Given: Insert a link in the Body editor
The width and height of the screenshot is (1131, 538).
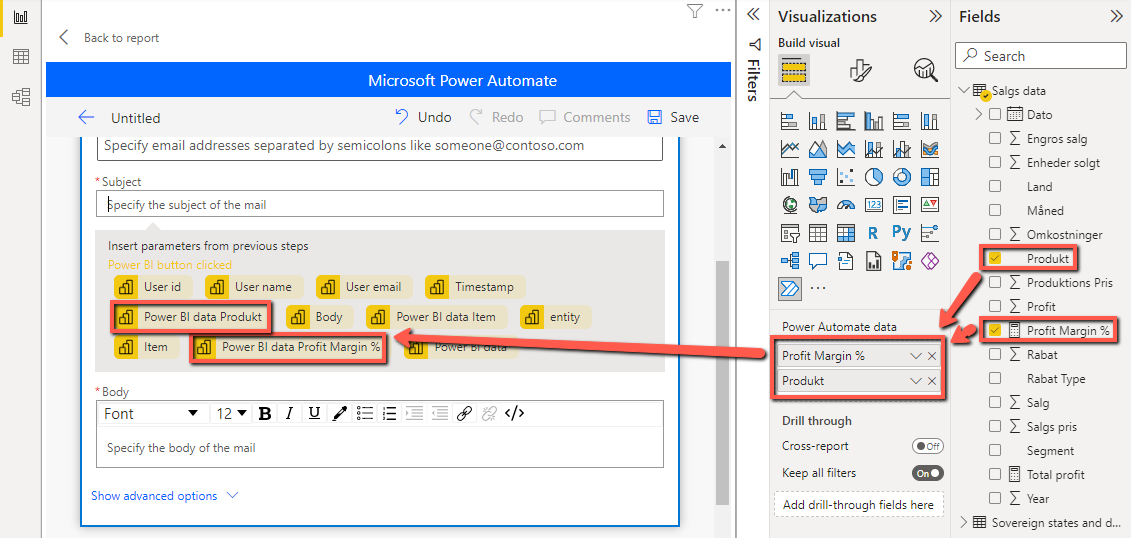Looking at the screenshot, I should pos(465,413).
